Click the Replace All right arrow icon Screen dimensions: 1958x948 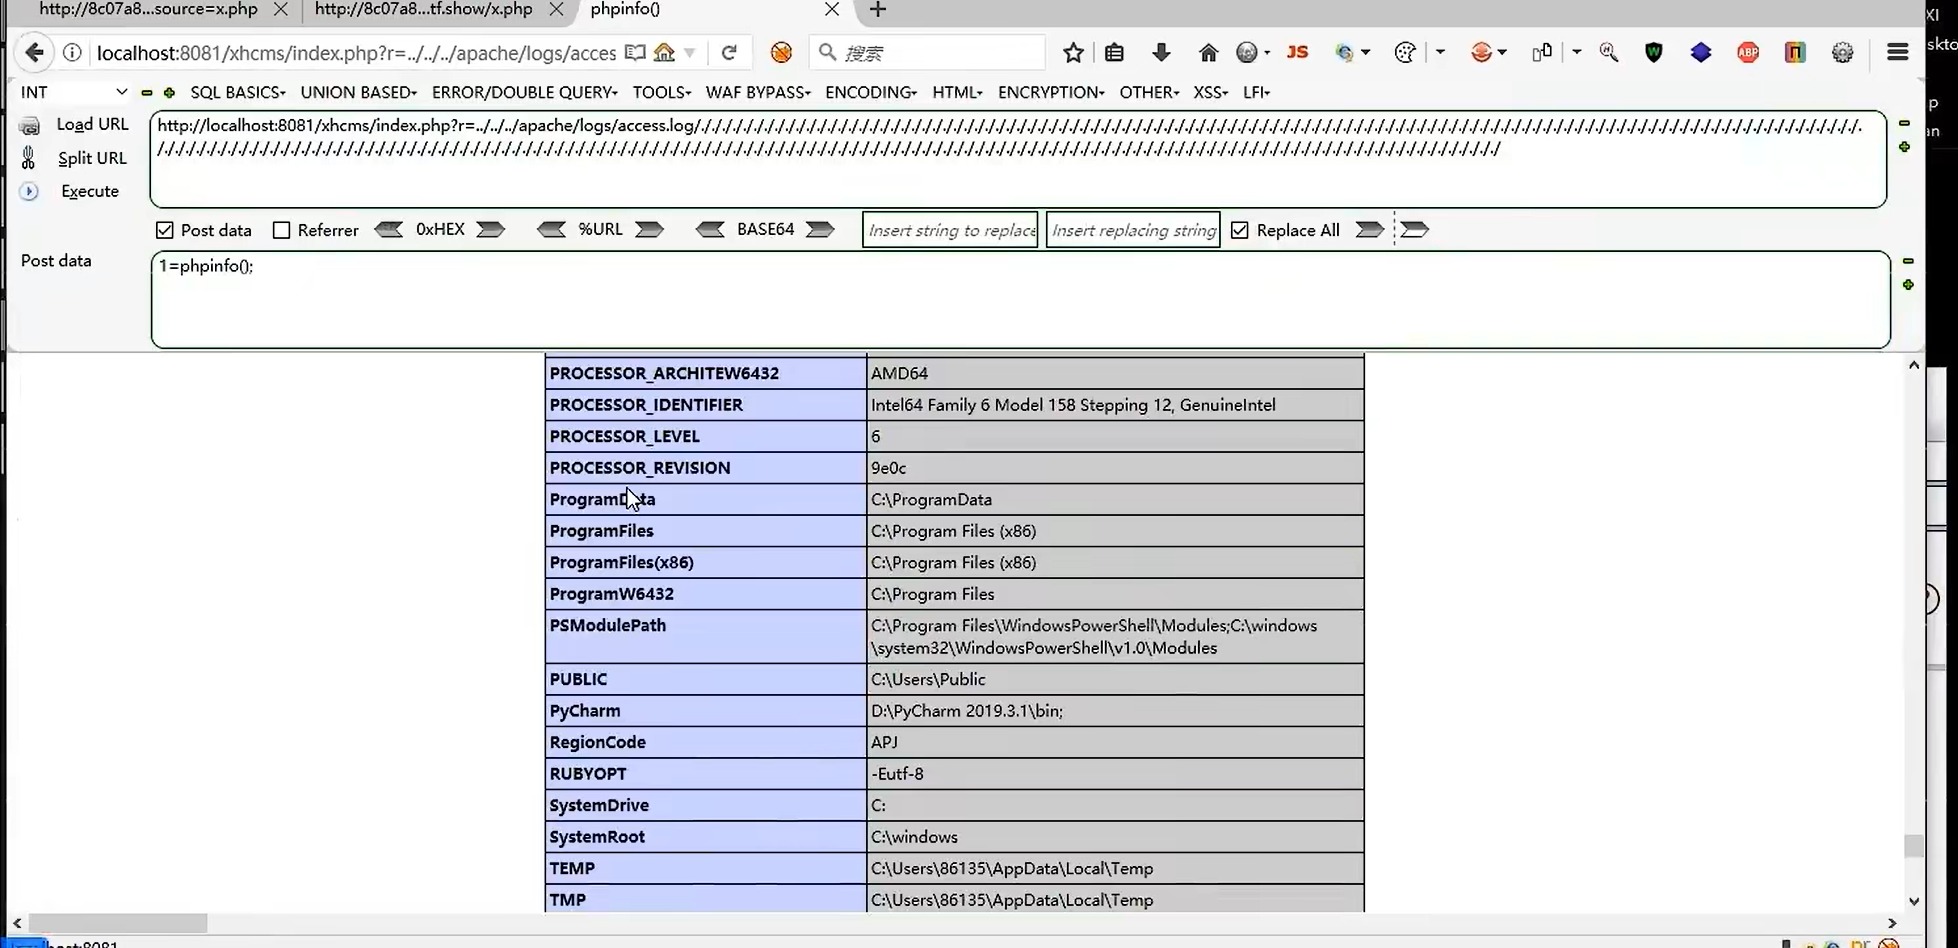(x=1369, y=230)
